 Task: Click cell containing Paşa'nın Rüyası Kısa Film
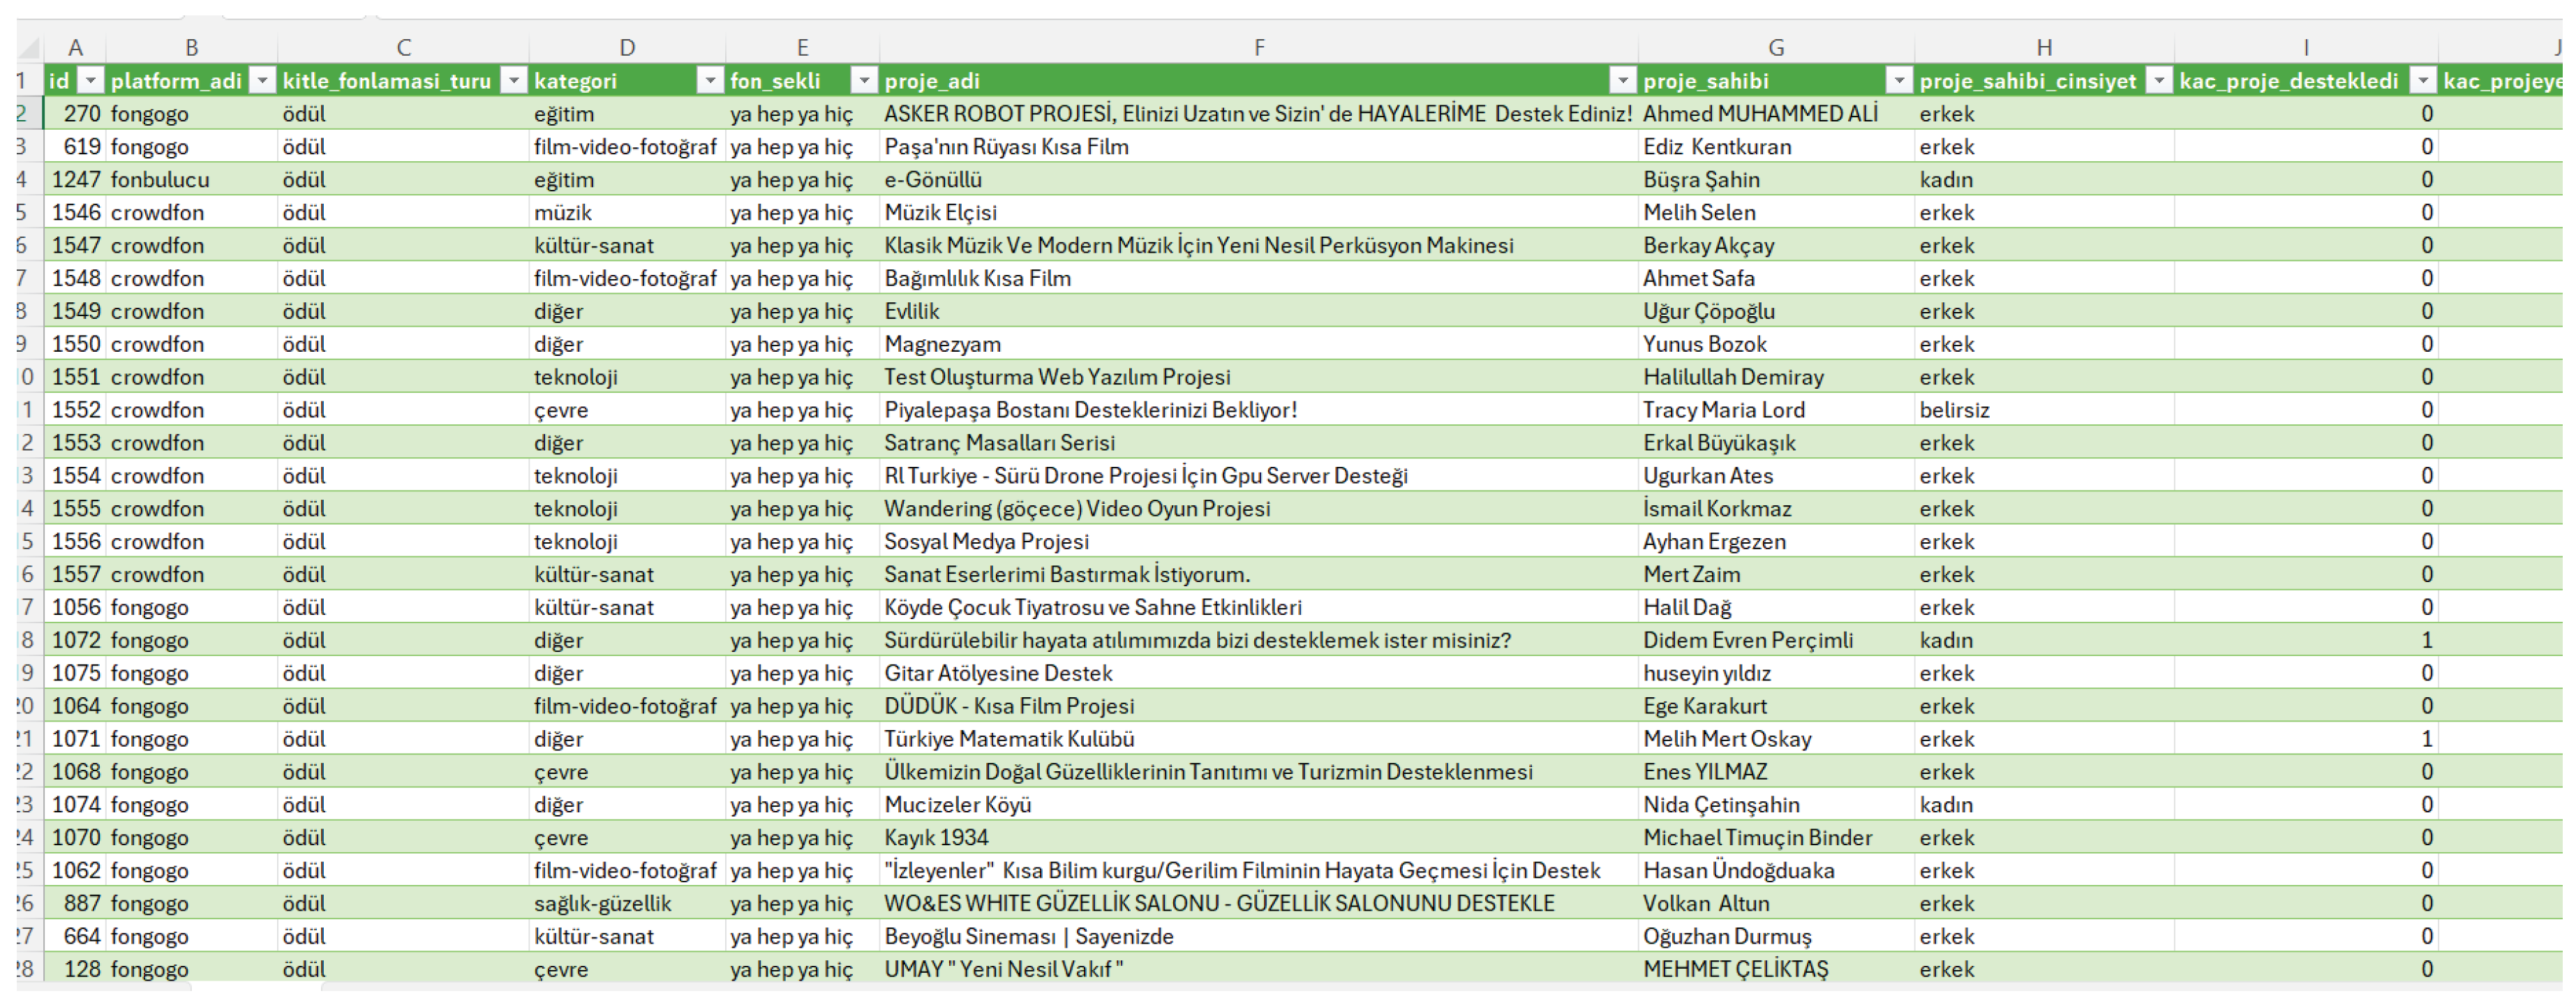[1006, 147]
